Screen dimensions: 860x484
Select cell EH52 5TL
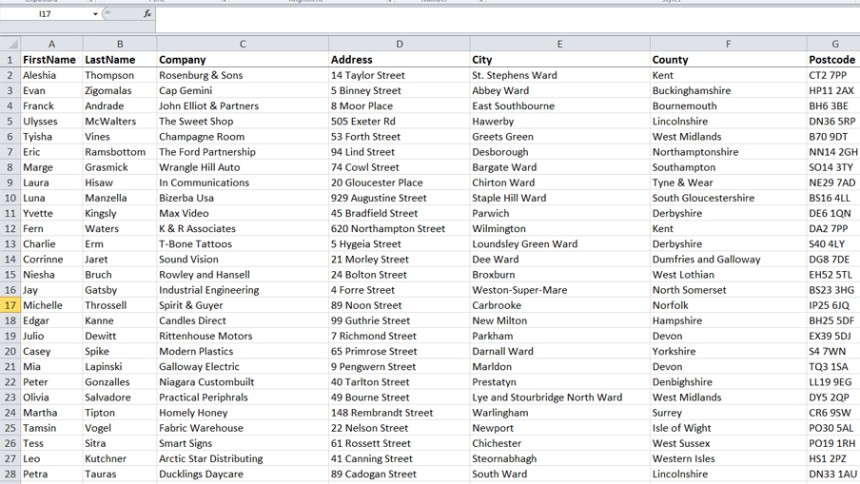pyautogui.click(x=834, y=275)
